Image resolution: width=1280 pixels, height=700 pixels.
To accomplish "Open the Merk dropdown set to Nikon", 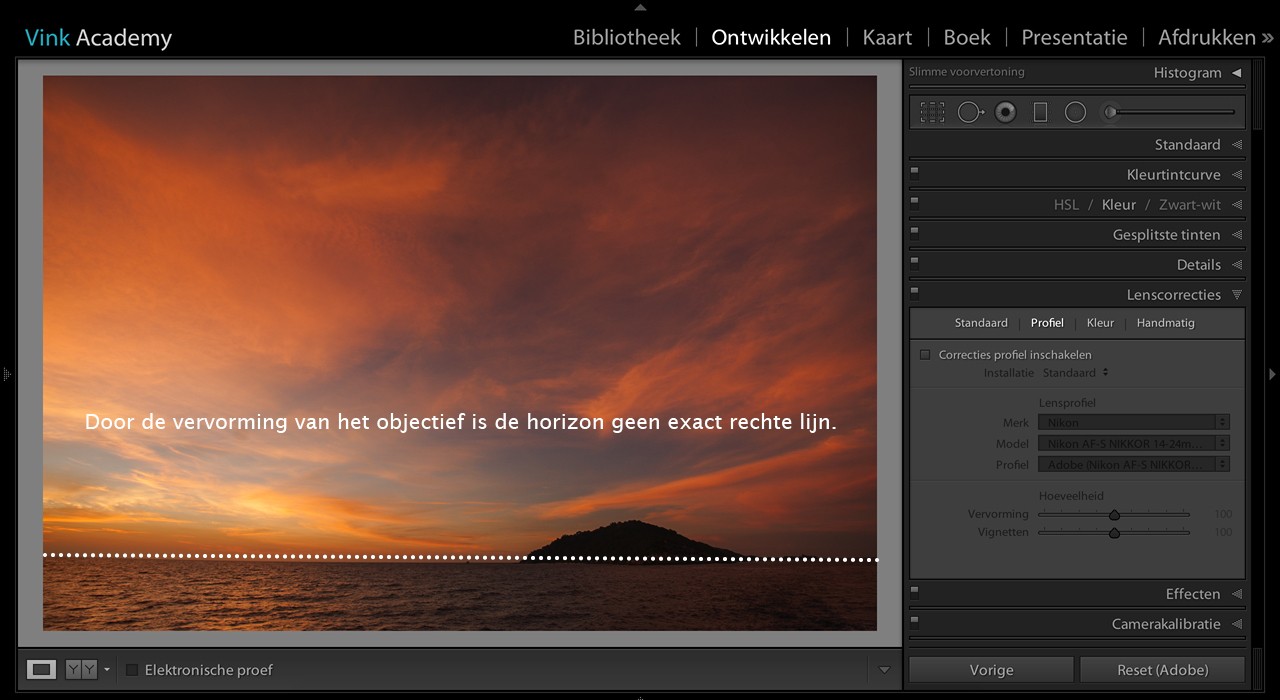I will pyautogui.click(x=1133, y=422).
